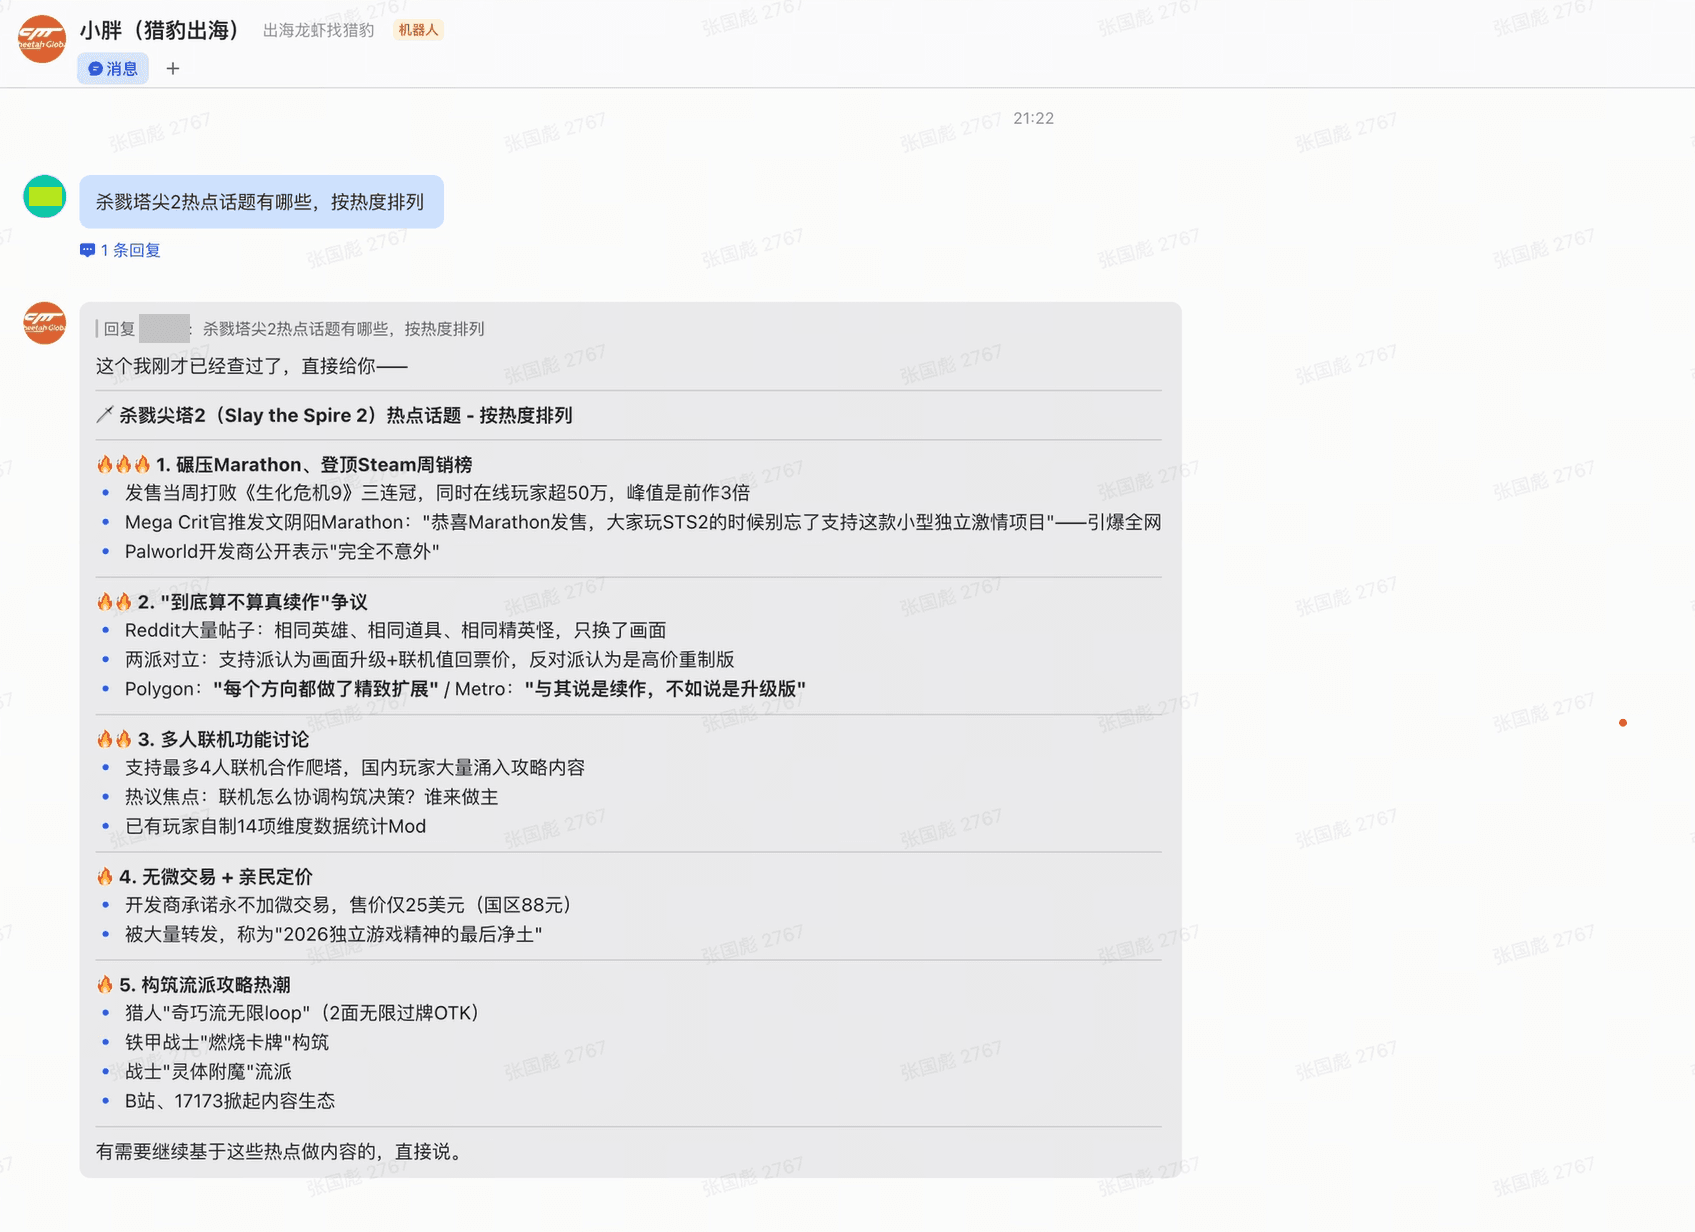Select line about 《生化危机9》三连冠
Viewport: 1695px width, 1232px height.
click(x=437, y=493)
